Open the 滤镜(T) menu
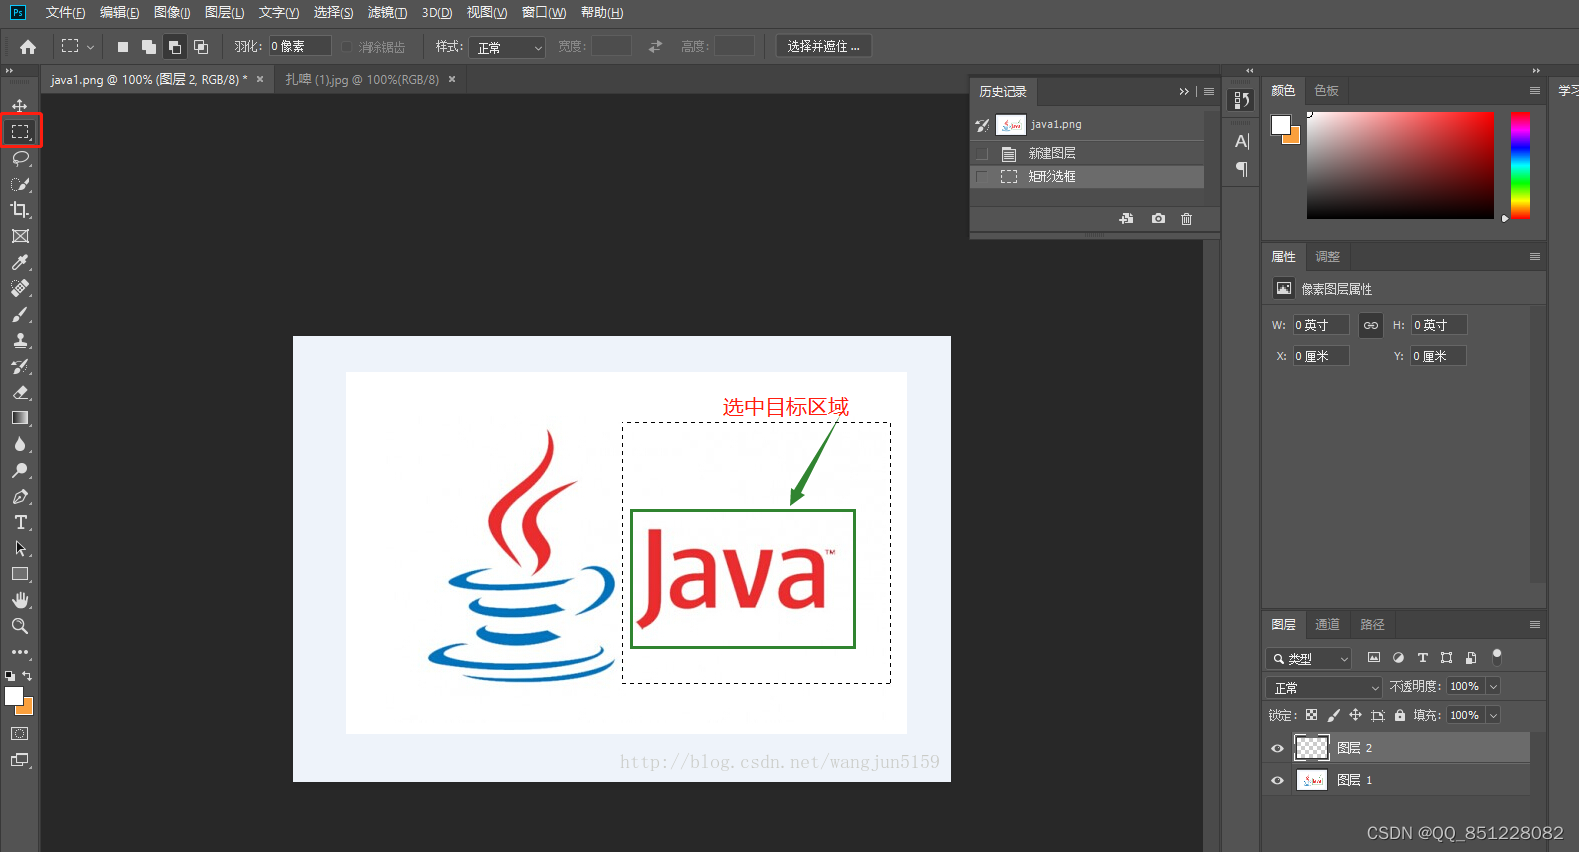The image size is (1579, 852). click(387, 12)
